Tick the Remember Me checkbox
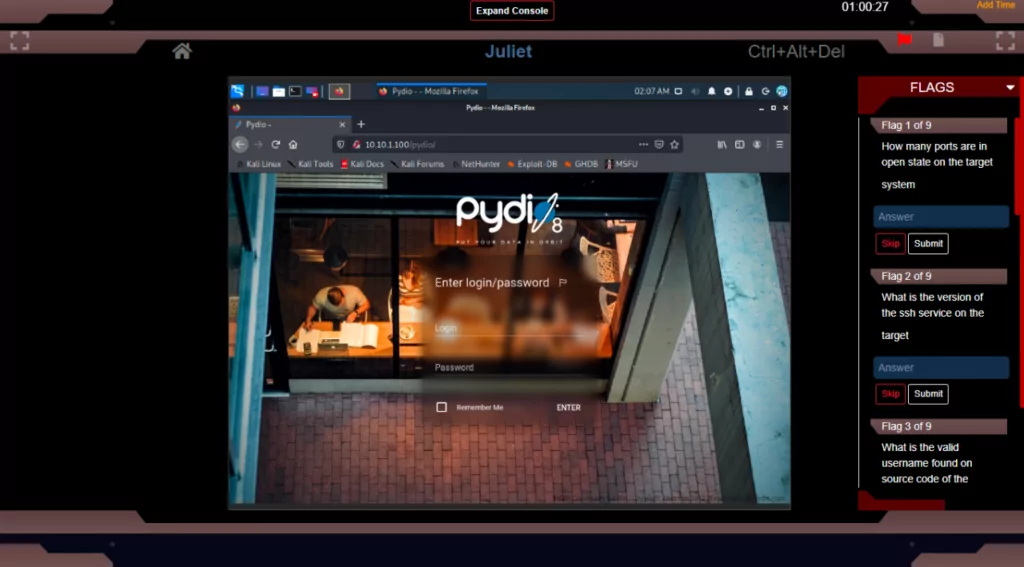This screenshot has height=567, width=1024. coord(441,407)
